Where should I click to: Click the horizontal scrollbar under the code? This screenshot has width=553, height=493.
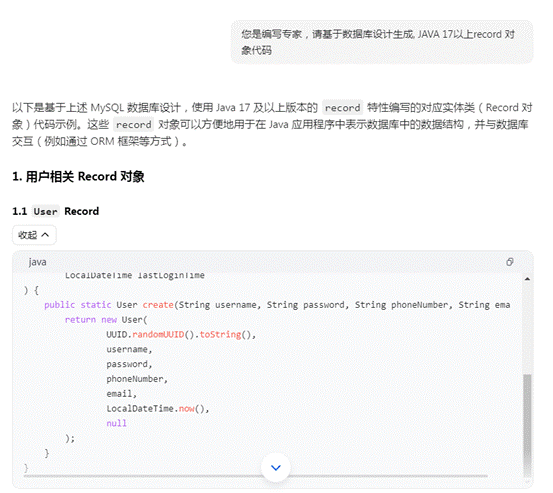256,476
